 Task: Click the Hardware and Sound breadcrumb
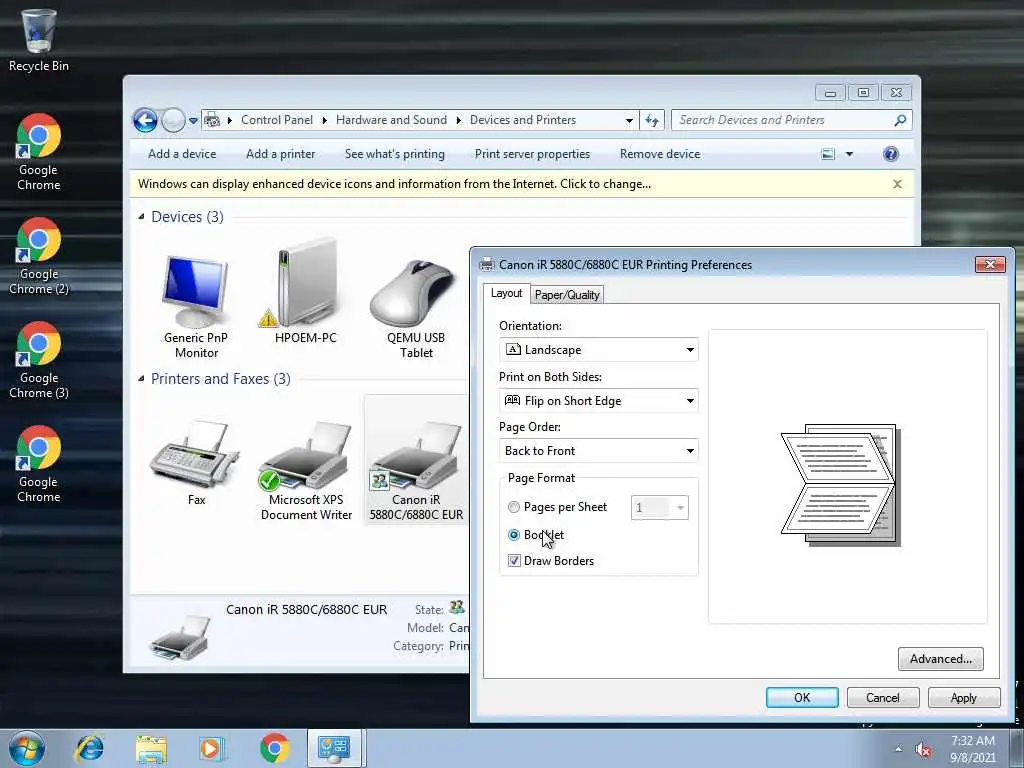coord(391,120)
